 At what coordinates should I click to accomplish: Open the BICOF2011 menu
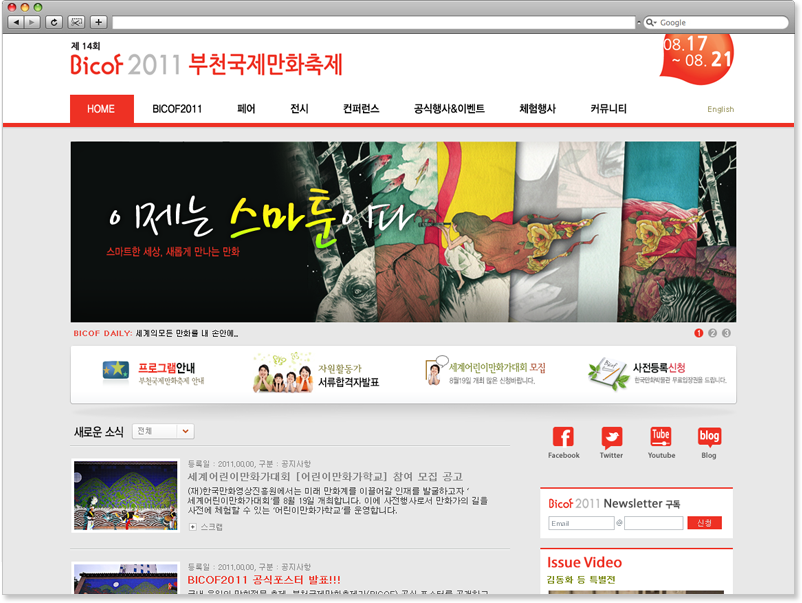coord(177,109)
